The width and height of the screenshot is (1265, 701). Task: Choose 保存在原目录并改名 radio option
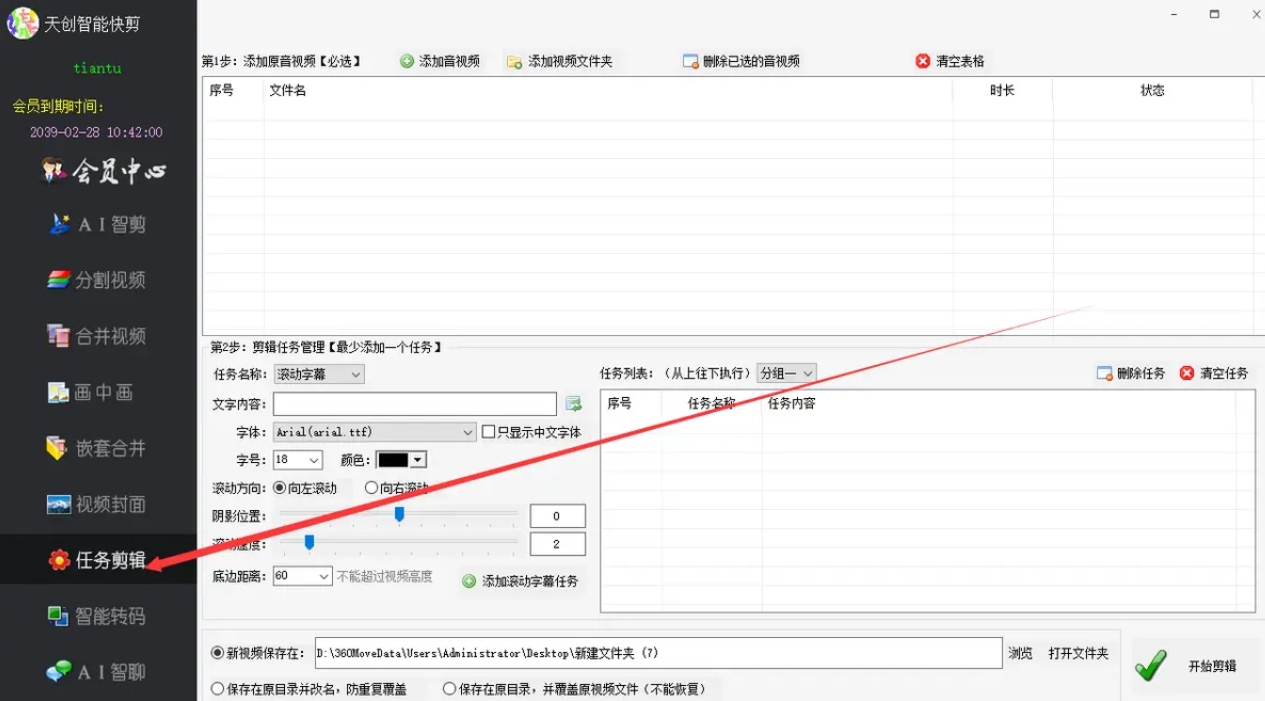tap(217, 689)
